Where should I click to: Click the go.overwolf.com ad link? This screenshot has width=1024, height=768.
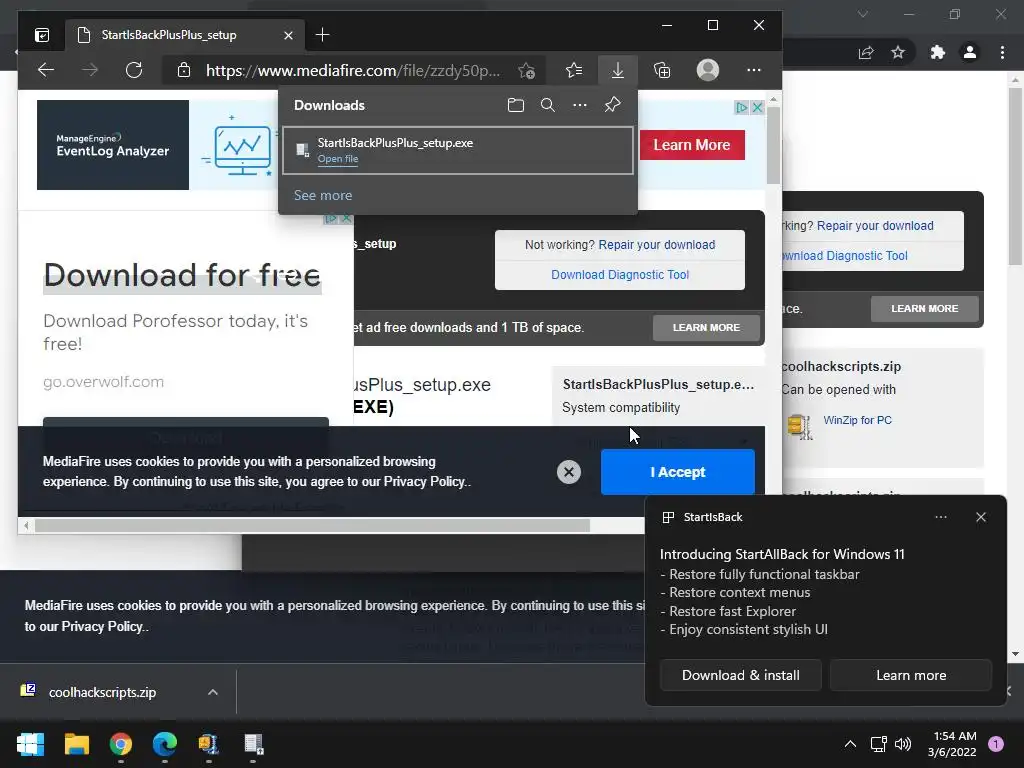click(x=103, y=382)
